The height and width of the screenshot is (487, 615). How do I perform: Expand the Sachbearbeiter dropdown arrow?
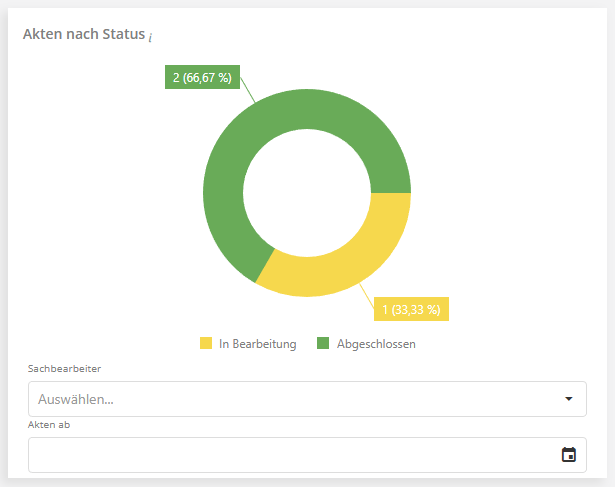(568, 399)
